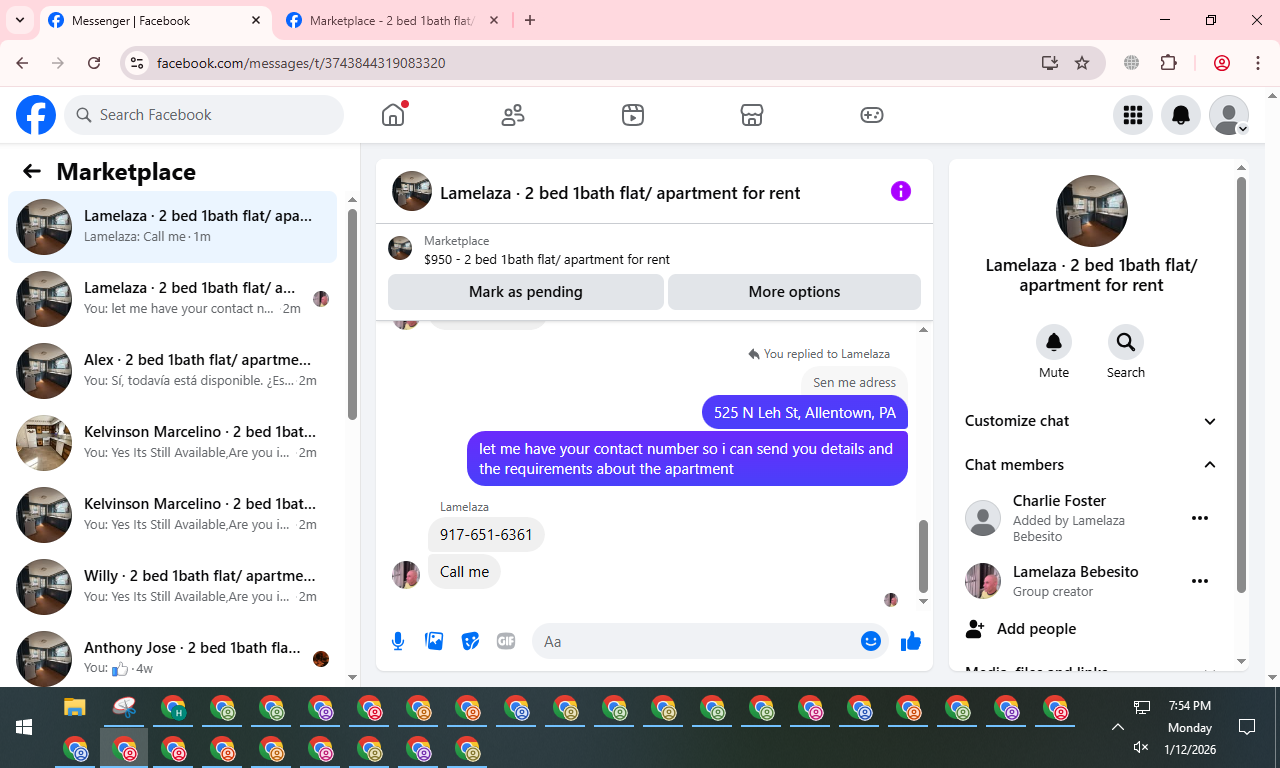Expand Customize chat section
The height and width of the screenshot is (768, 1280).
(x=1091, y=421)
